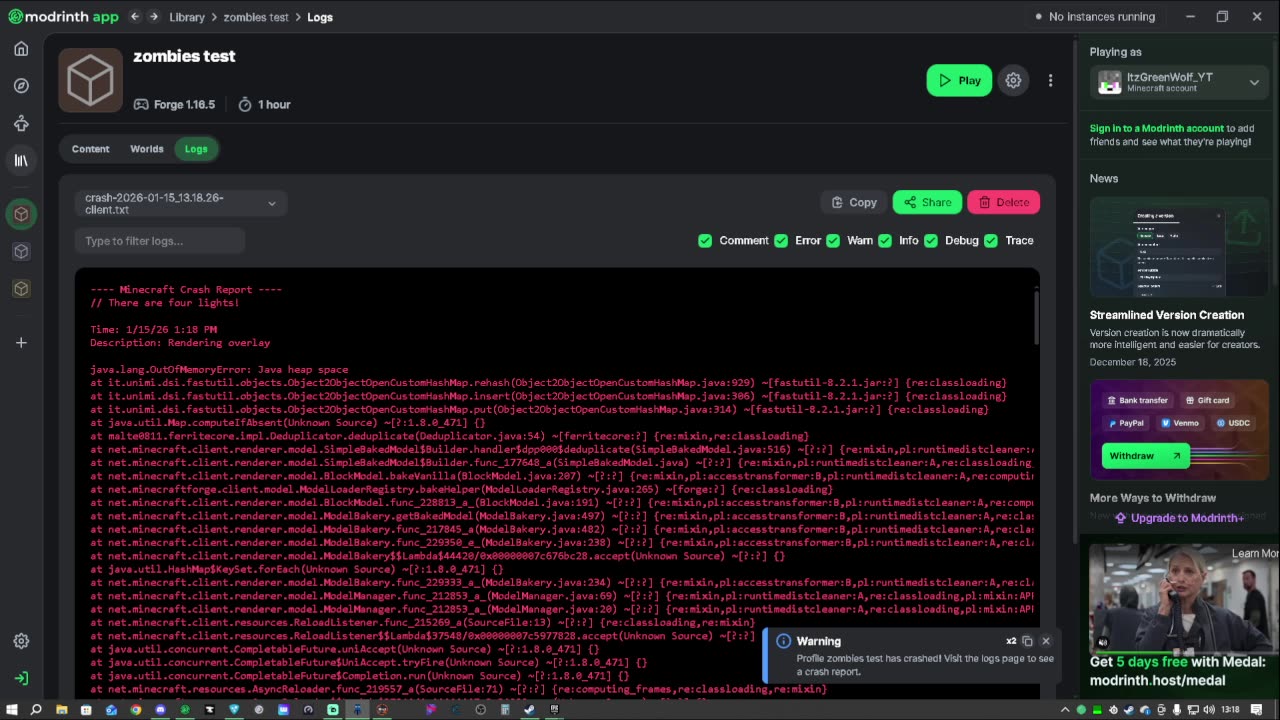Toggle the Warn log filter checkbox
Screen dimensions: 1280x720
click(x=833, y=241)
